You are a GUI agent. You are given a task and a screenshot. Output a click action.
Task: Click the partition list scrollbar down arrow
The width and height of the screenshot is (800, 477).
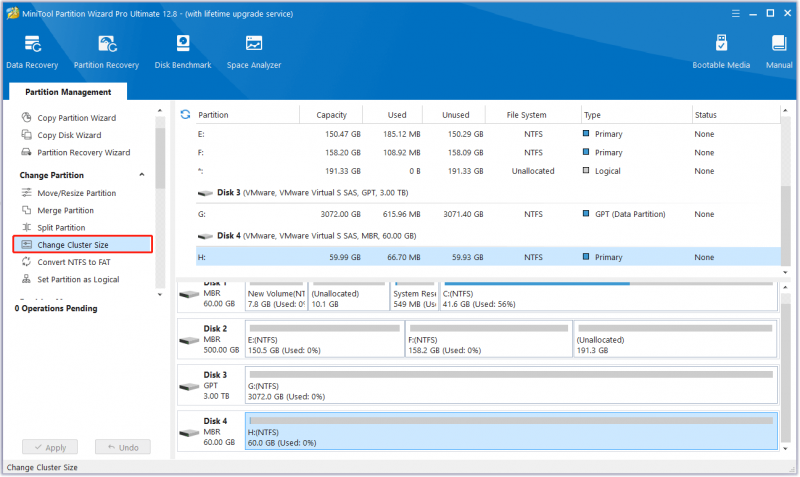(x=785, y=272)
